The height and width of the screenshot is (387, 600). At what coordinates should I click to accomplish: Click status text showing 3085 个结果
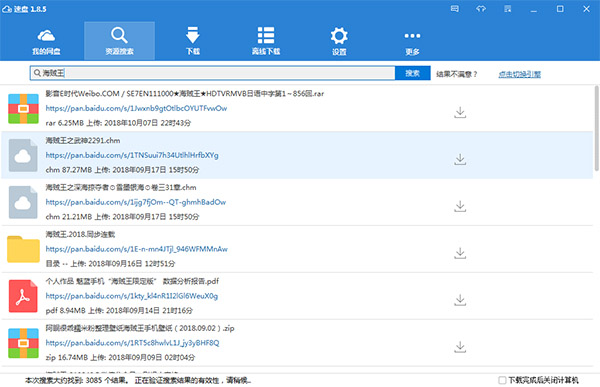[138, 380]
